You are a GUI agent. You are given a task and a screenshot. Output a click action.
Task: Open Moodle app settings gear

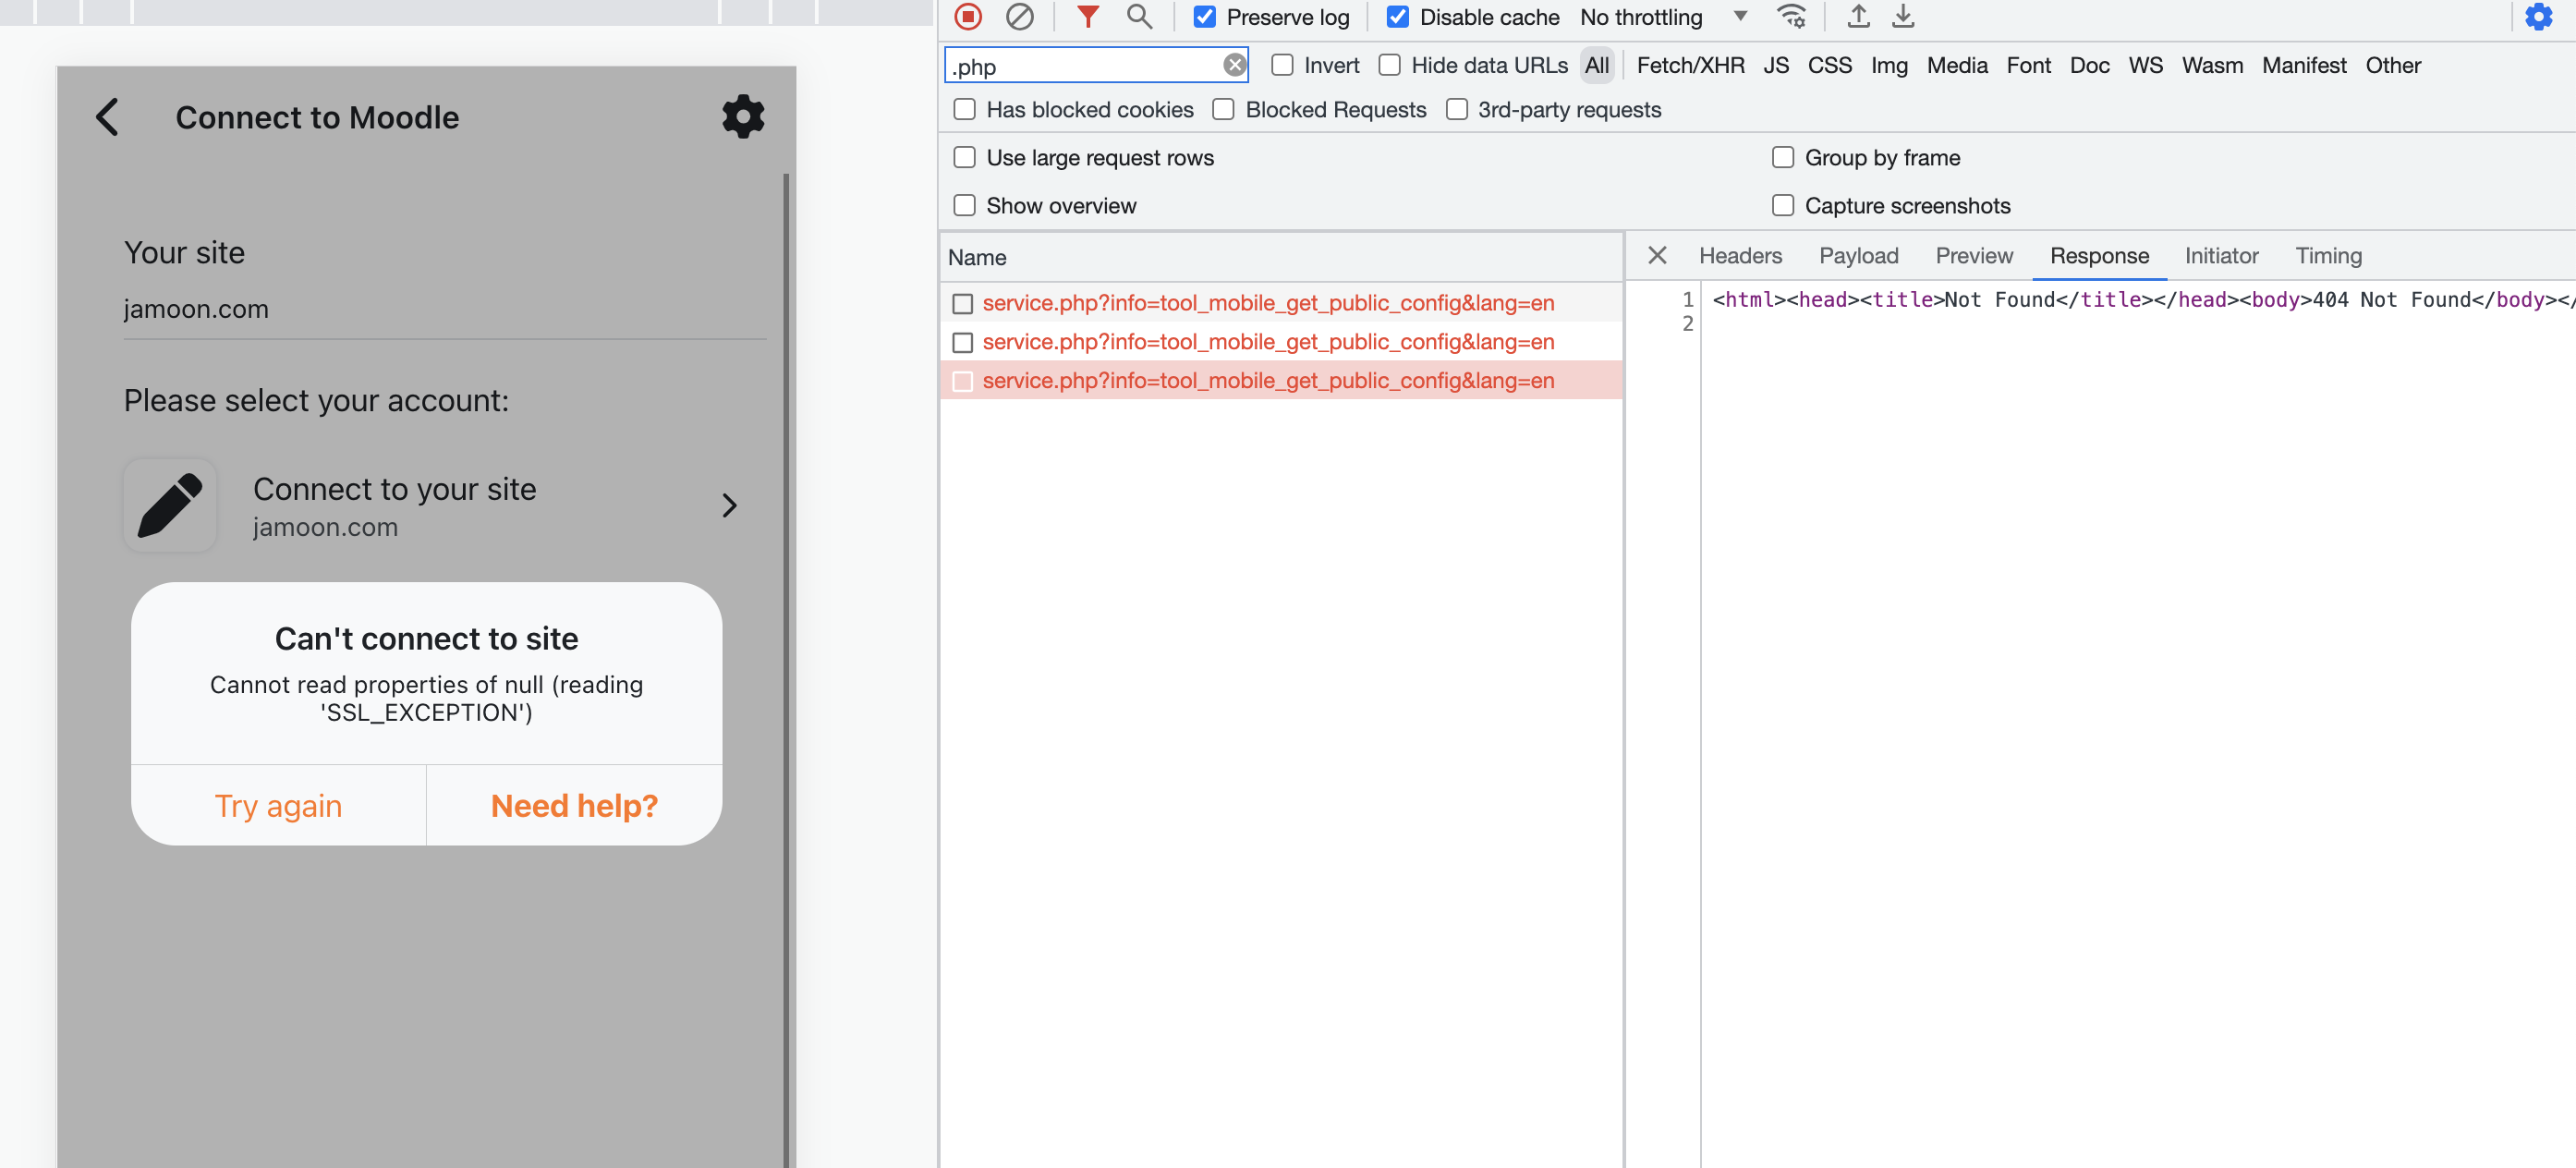[743, 117]
